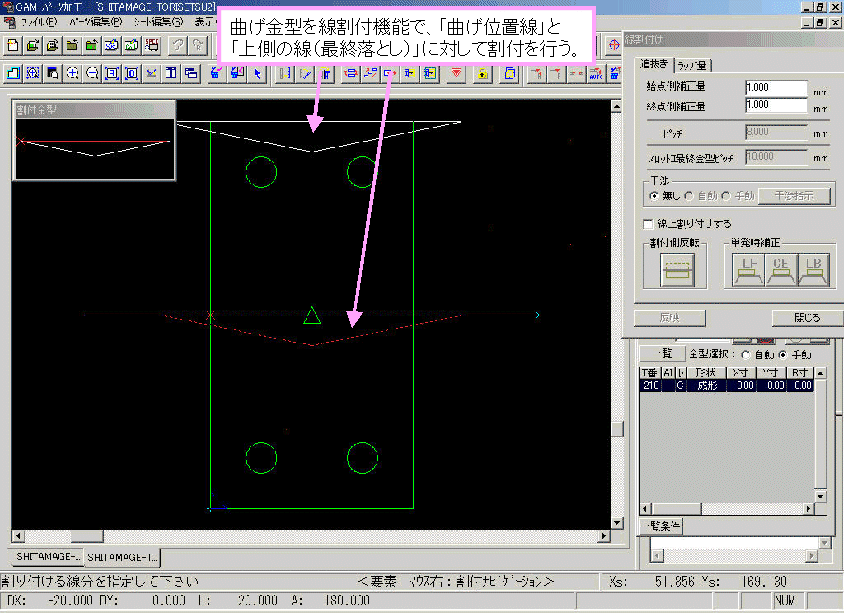Click the new file icon in toolbar
This screenshot has height=613, width=844.
(x=12, y=45)
